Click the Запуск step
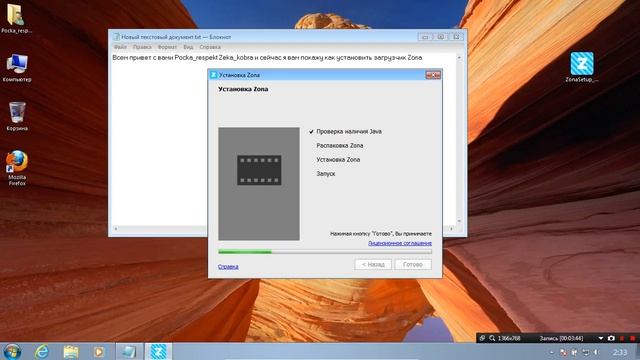 click(326, 173)
